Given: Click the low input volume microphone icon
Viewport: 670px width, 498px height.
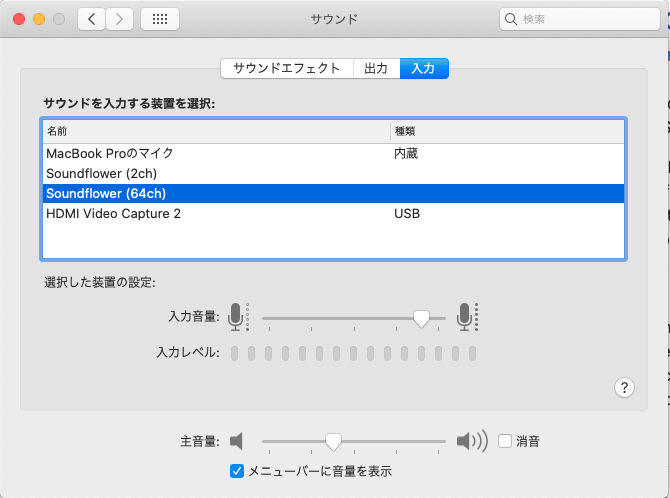Looking at the screenshot, I should coord(238,317).
